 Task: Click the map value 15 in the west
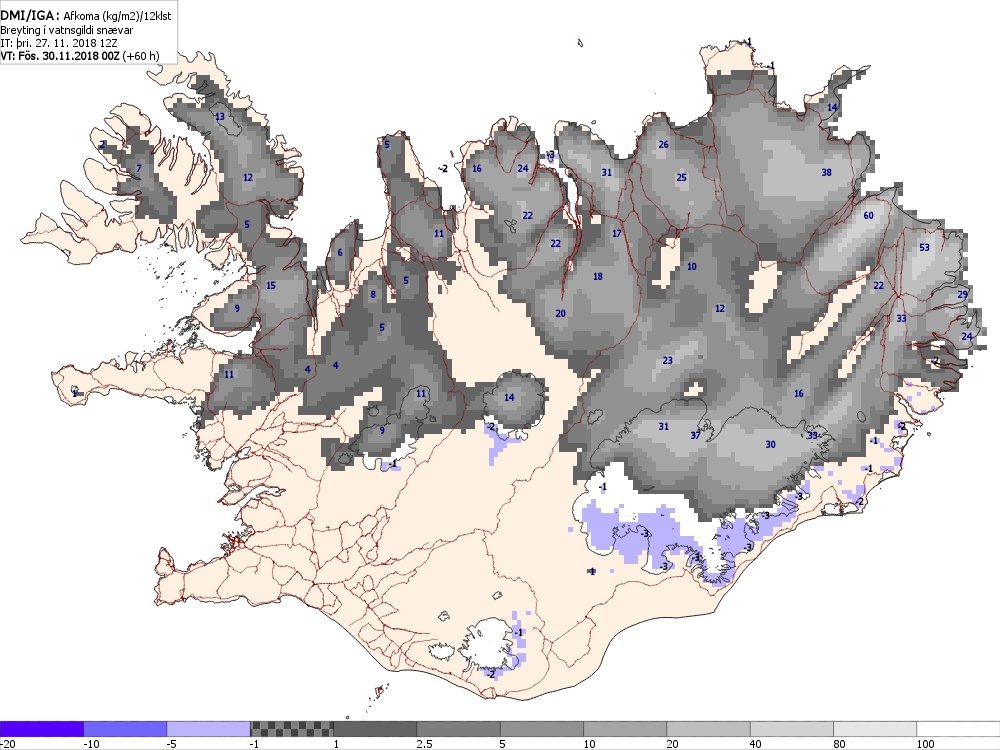pos(271,286)
